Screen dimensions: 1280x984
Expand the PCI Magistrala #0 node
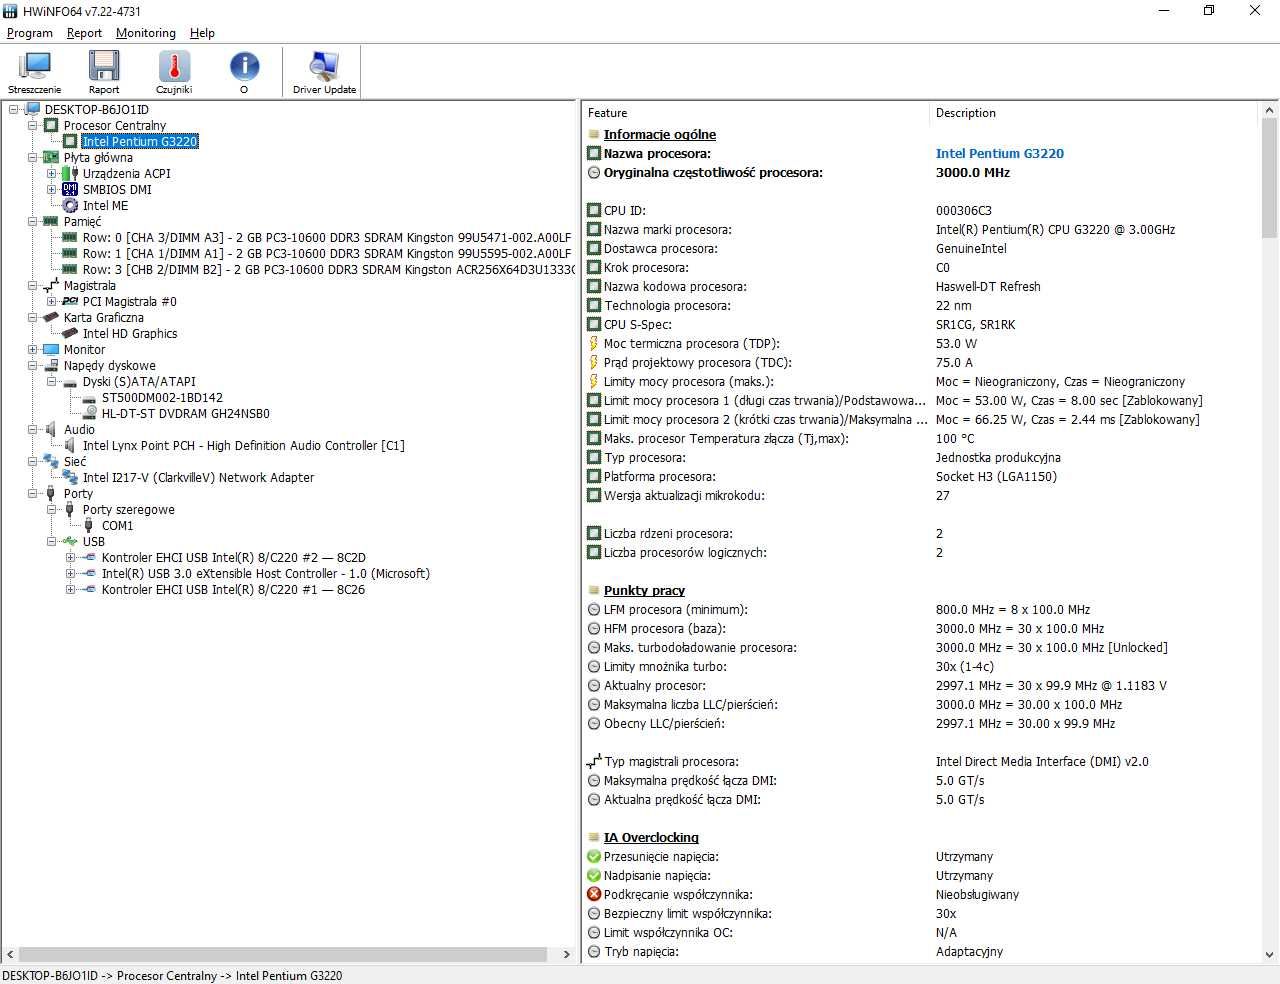click(52, 301)
